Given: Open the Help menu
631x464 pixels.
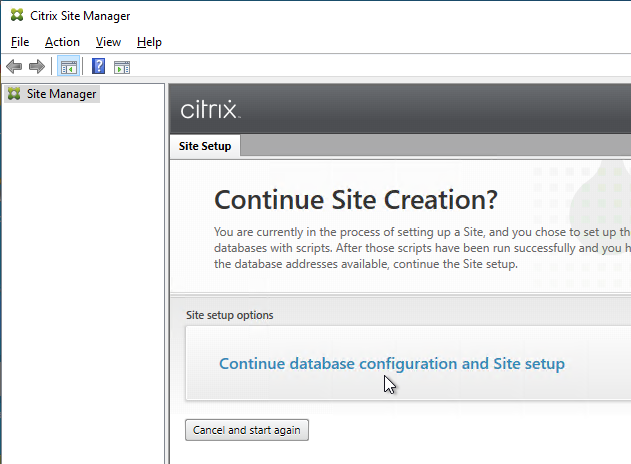Looking at the screenshot, I should click(149, 42).
